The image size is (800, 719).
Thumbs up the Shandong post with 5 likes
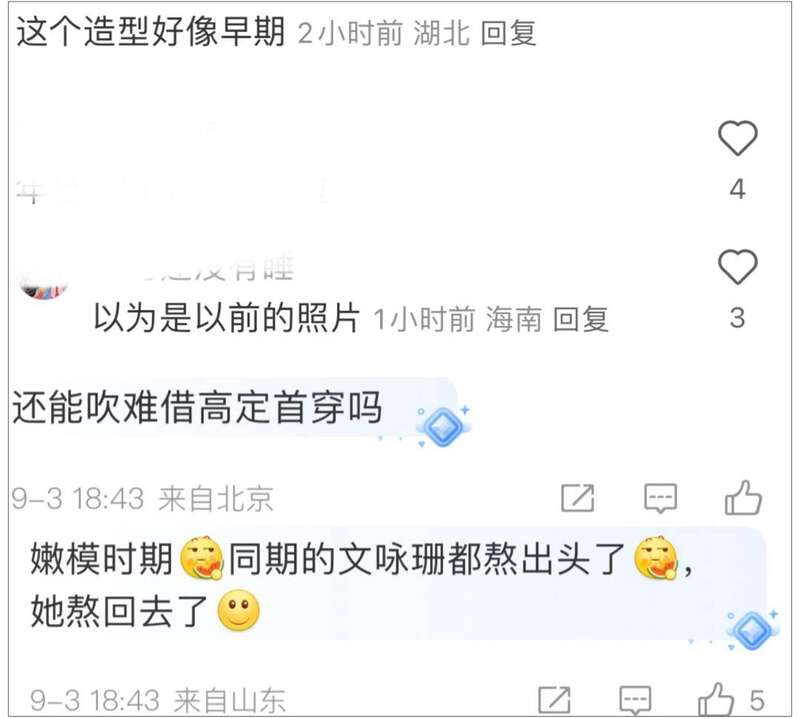(716, 699)
